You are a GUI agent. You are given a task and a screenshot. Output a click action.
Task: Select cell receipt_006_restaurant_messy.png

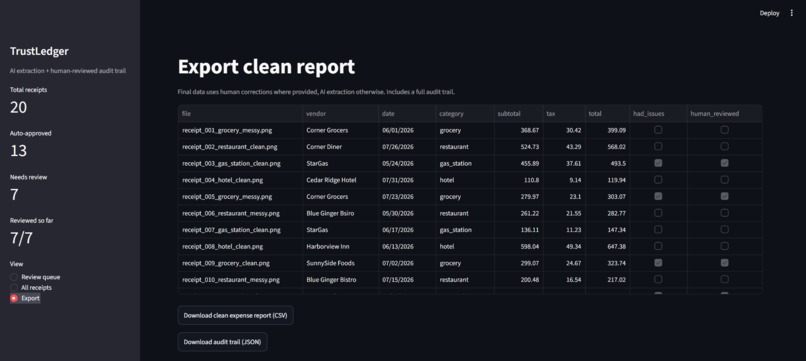pos(240,213)
